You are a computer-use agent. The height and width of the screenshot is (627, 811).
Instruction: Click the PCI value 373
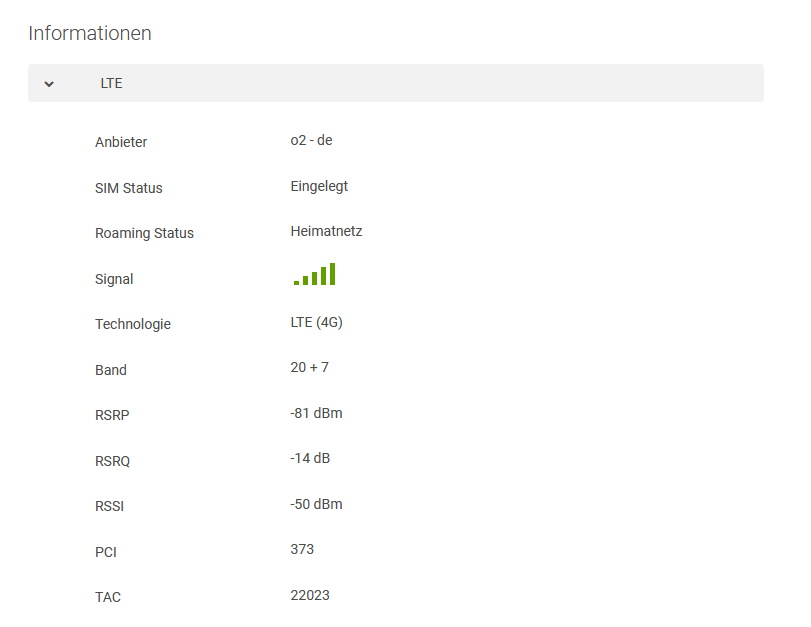(x=302, y=549)
